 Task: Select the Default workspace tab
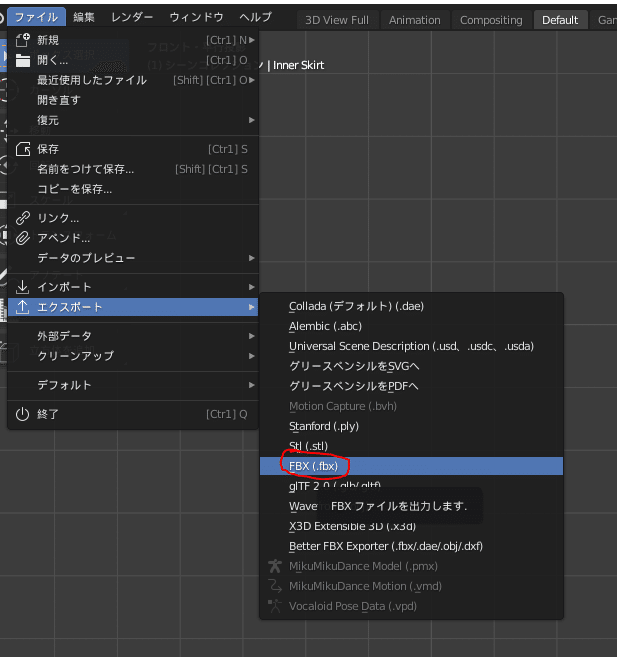[x=560, y=20]
